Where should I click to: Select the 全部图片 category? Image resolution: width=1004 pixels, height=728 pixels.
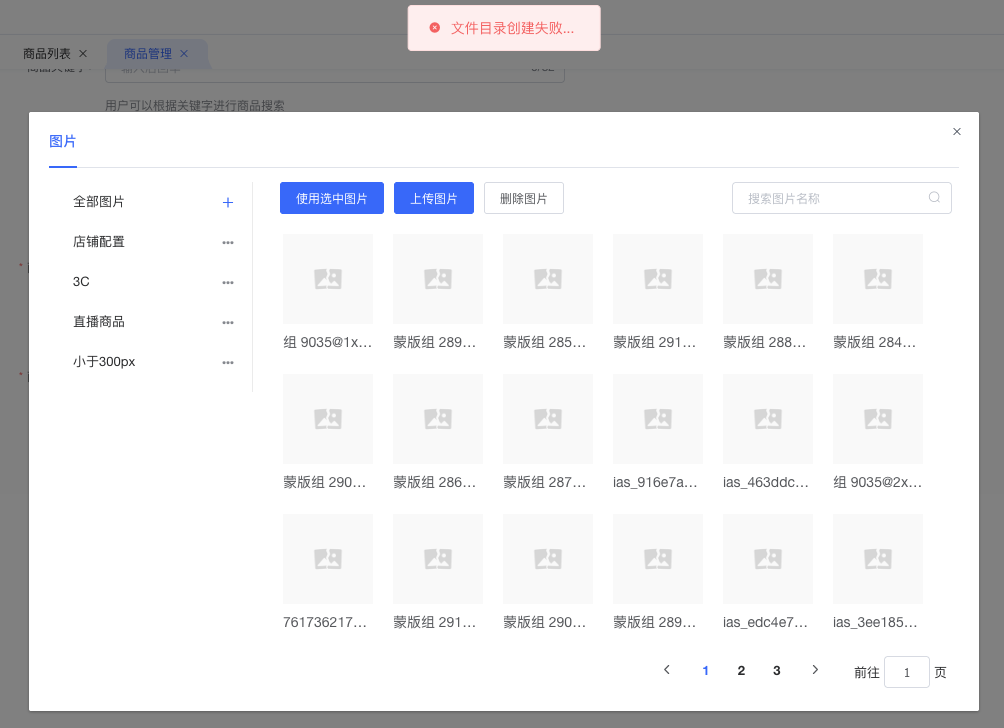tap(99, 202)
